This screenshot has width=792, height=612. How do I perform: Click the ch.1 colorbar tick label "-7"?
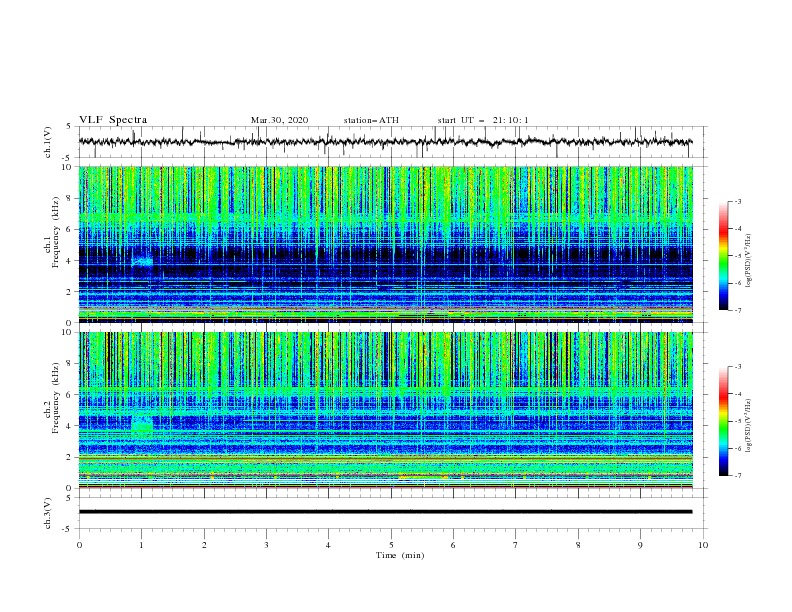tap(737, 310)
